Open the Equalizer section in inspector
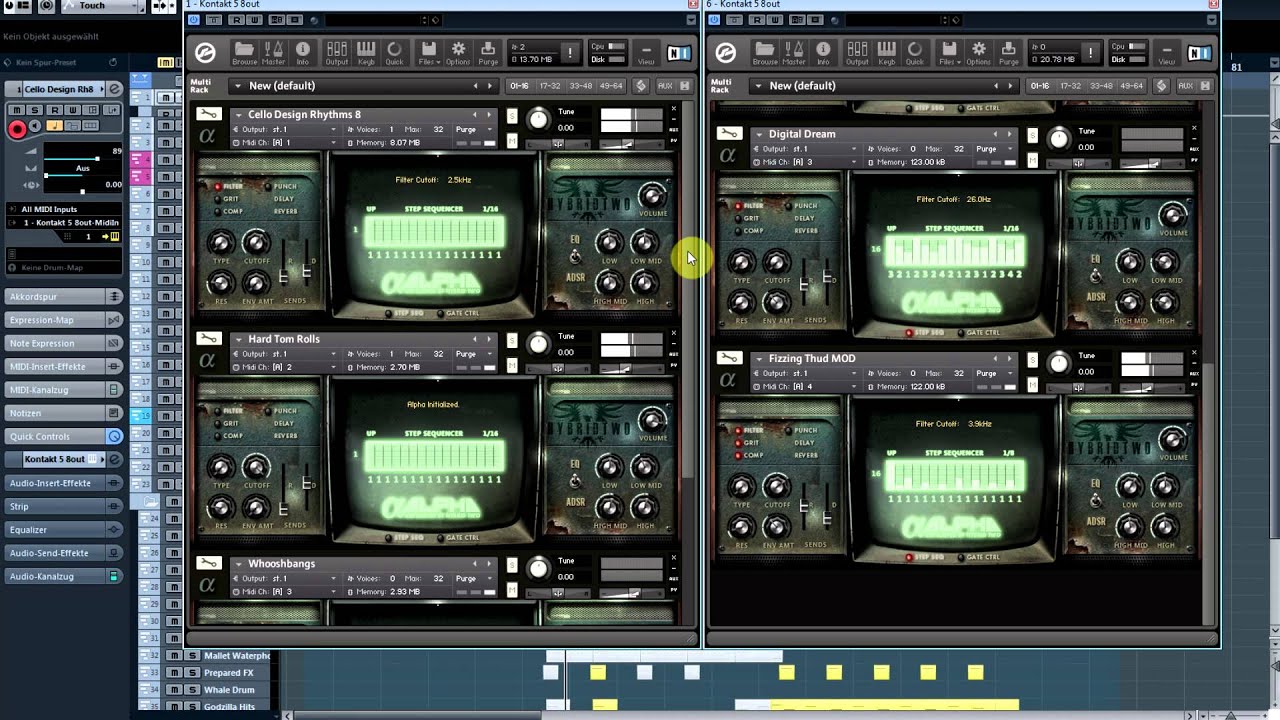This screenshot has height=720, width=1280. coord(64,529)
